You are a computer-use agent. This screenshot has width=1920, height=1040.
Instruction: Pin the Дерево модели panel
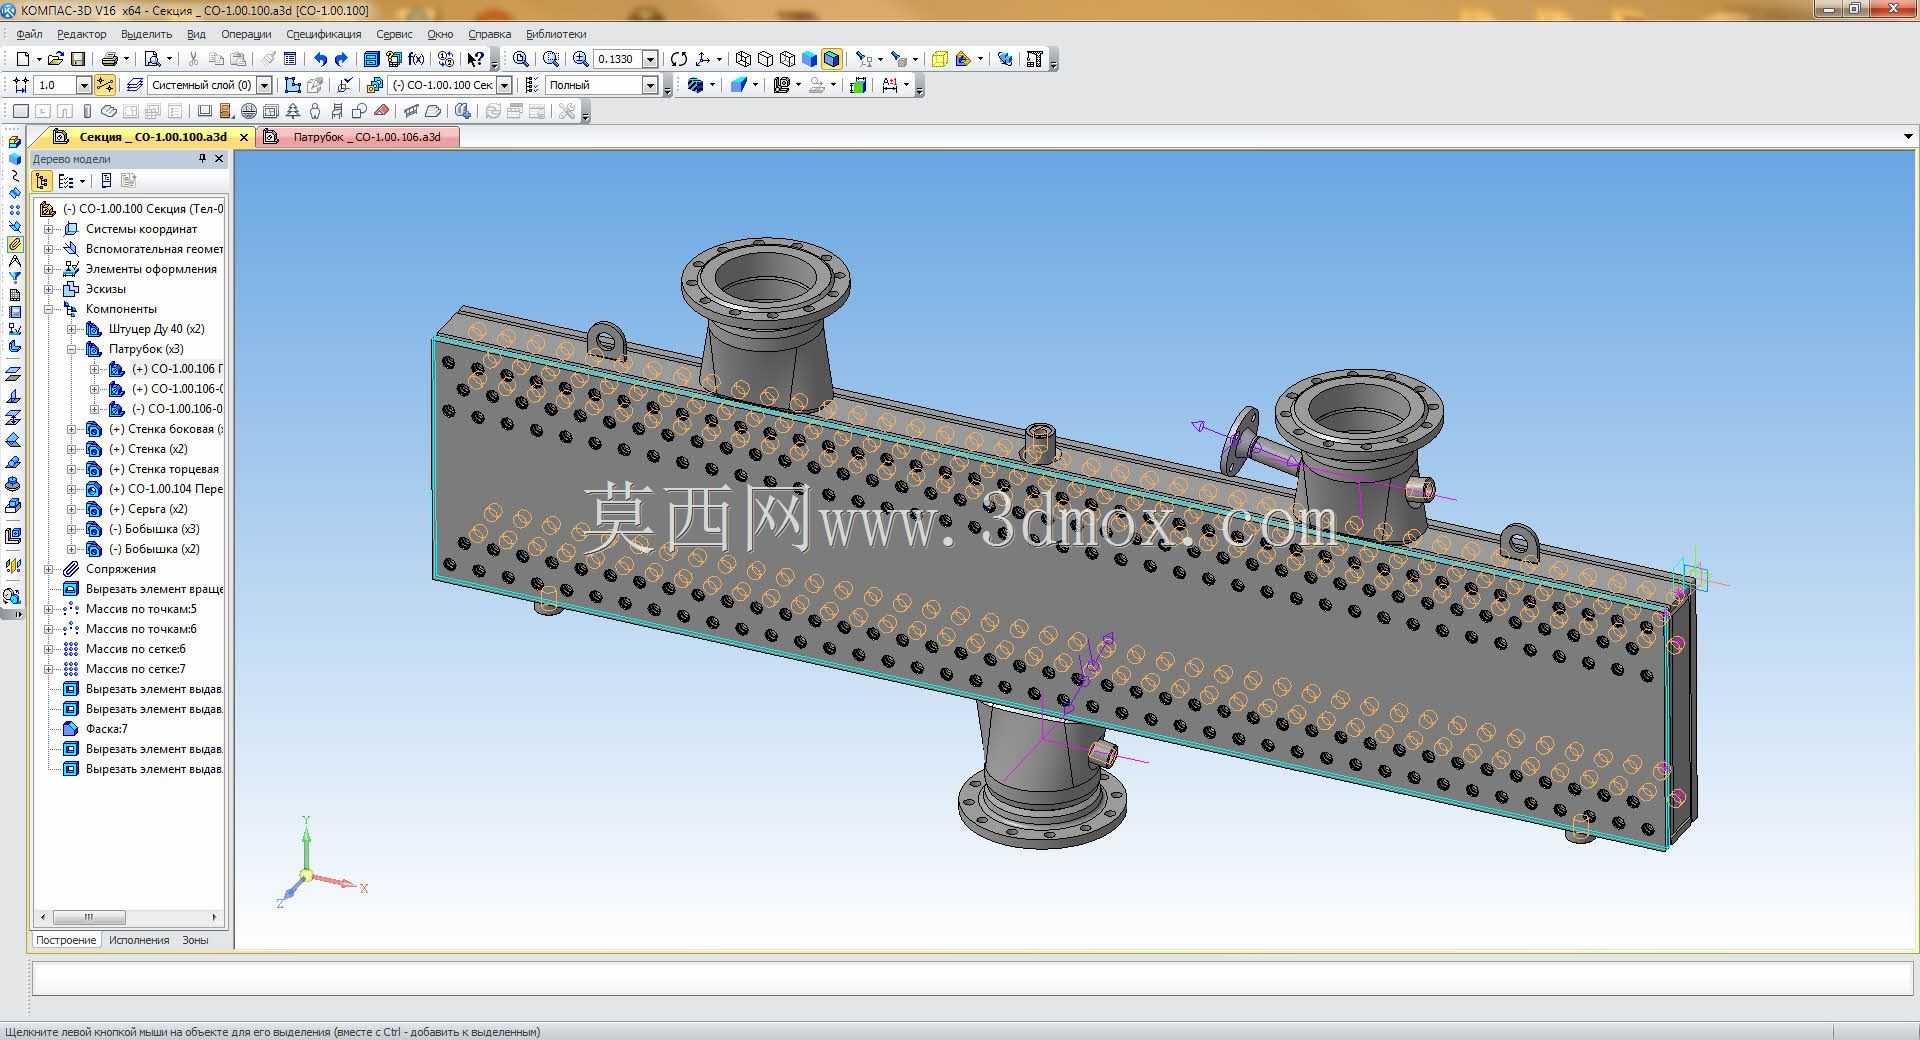click(202, 158)
